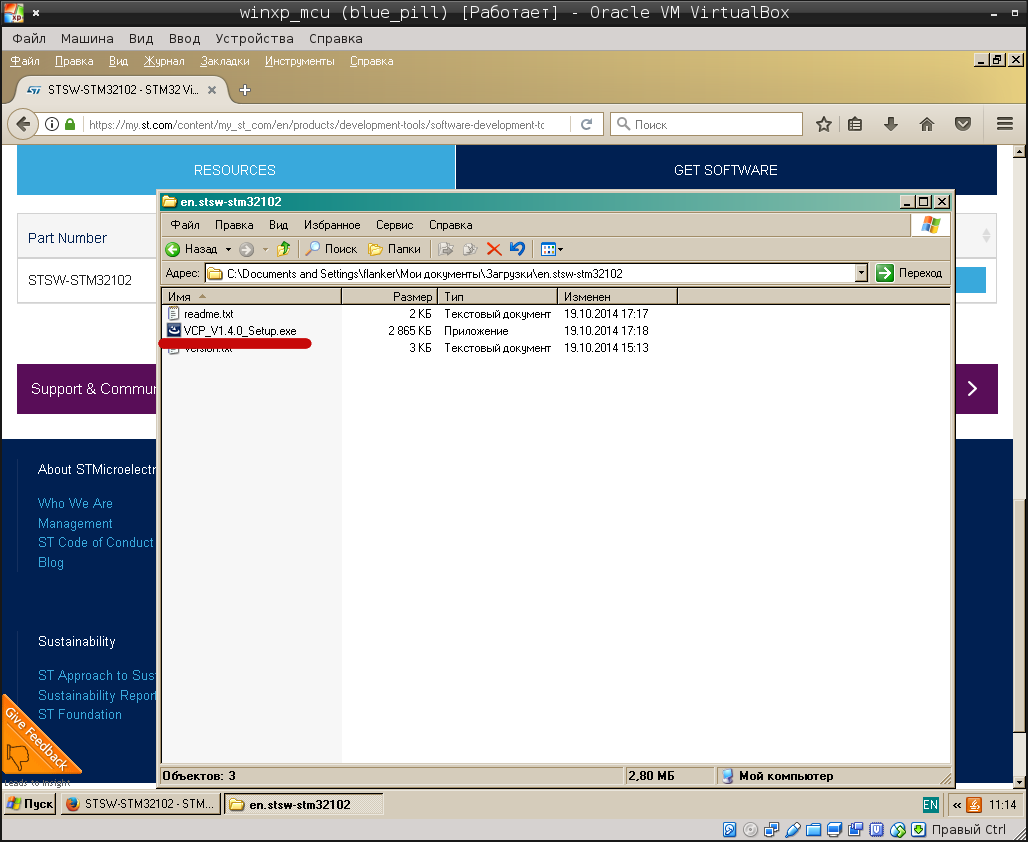Sort files by the Имя column

251,296
